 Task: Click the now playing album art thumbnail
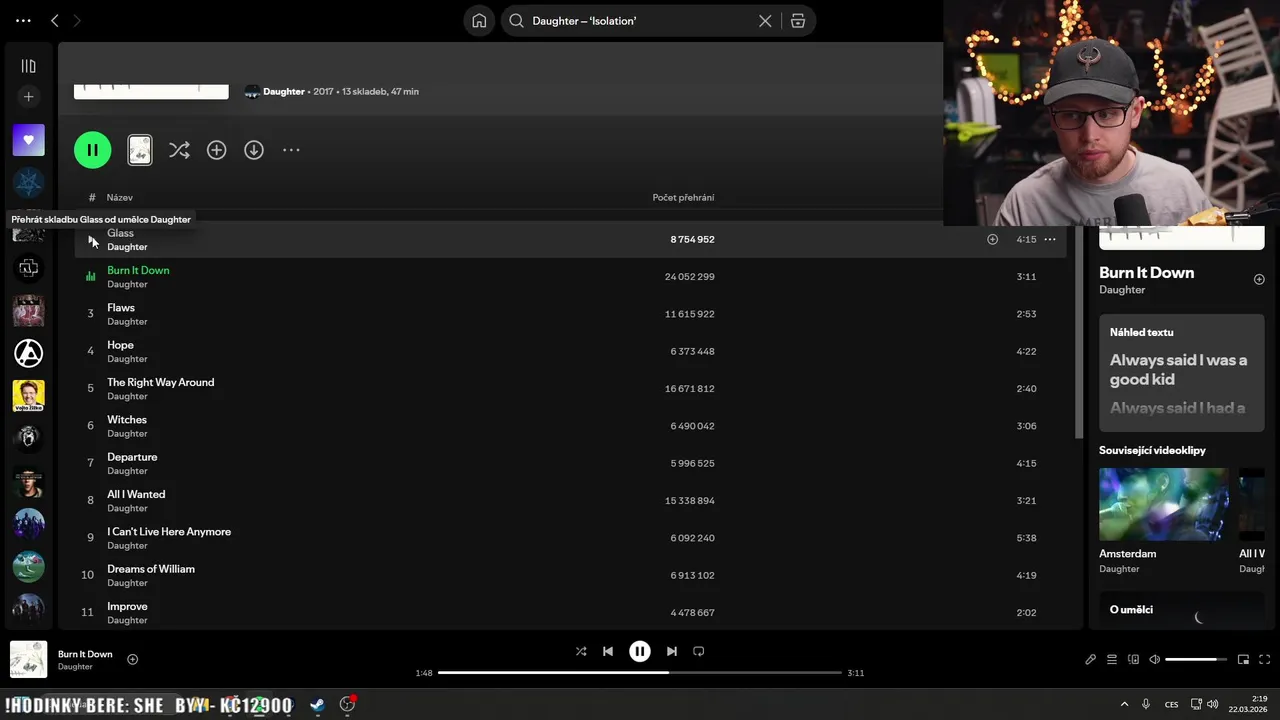tap(28, 660)
